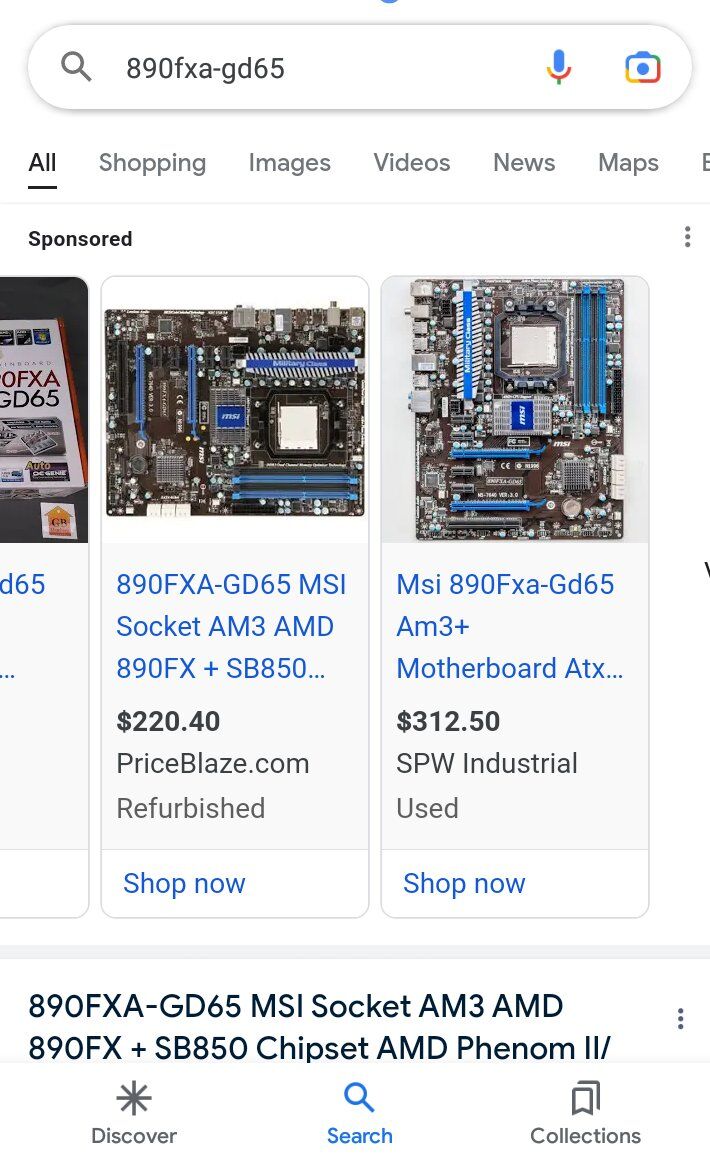This screenshot has width=710, height=1161.
Task: Open the News results tab
Action: [524, 162]
